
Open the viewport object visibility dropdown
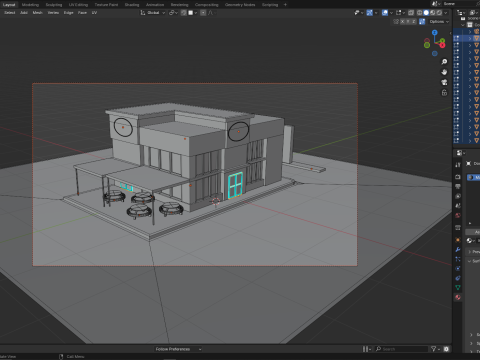(x=359, y=13)
